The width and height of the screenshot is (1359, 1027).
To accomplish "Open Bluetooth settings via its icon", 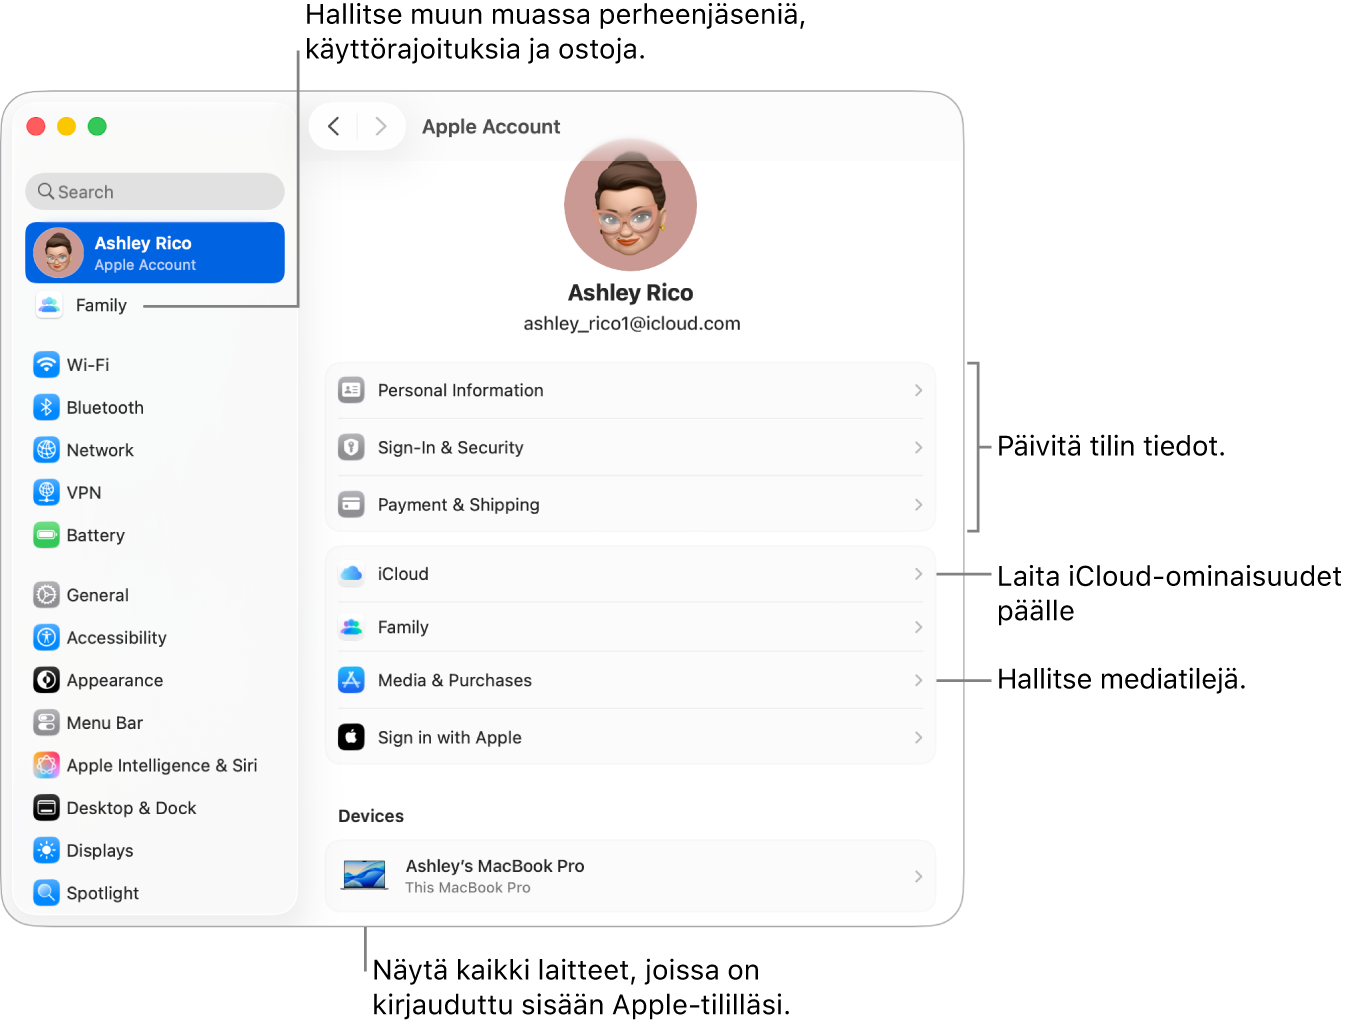I will coord(47,407).
